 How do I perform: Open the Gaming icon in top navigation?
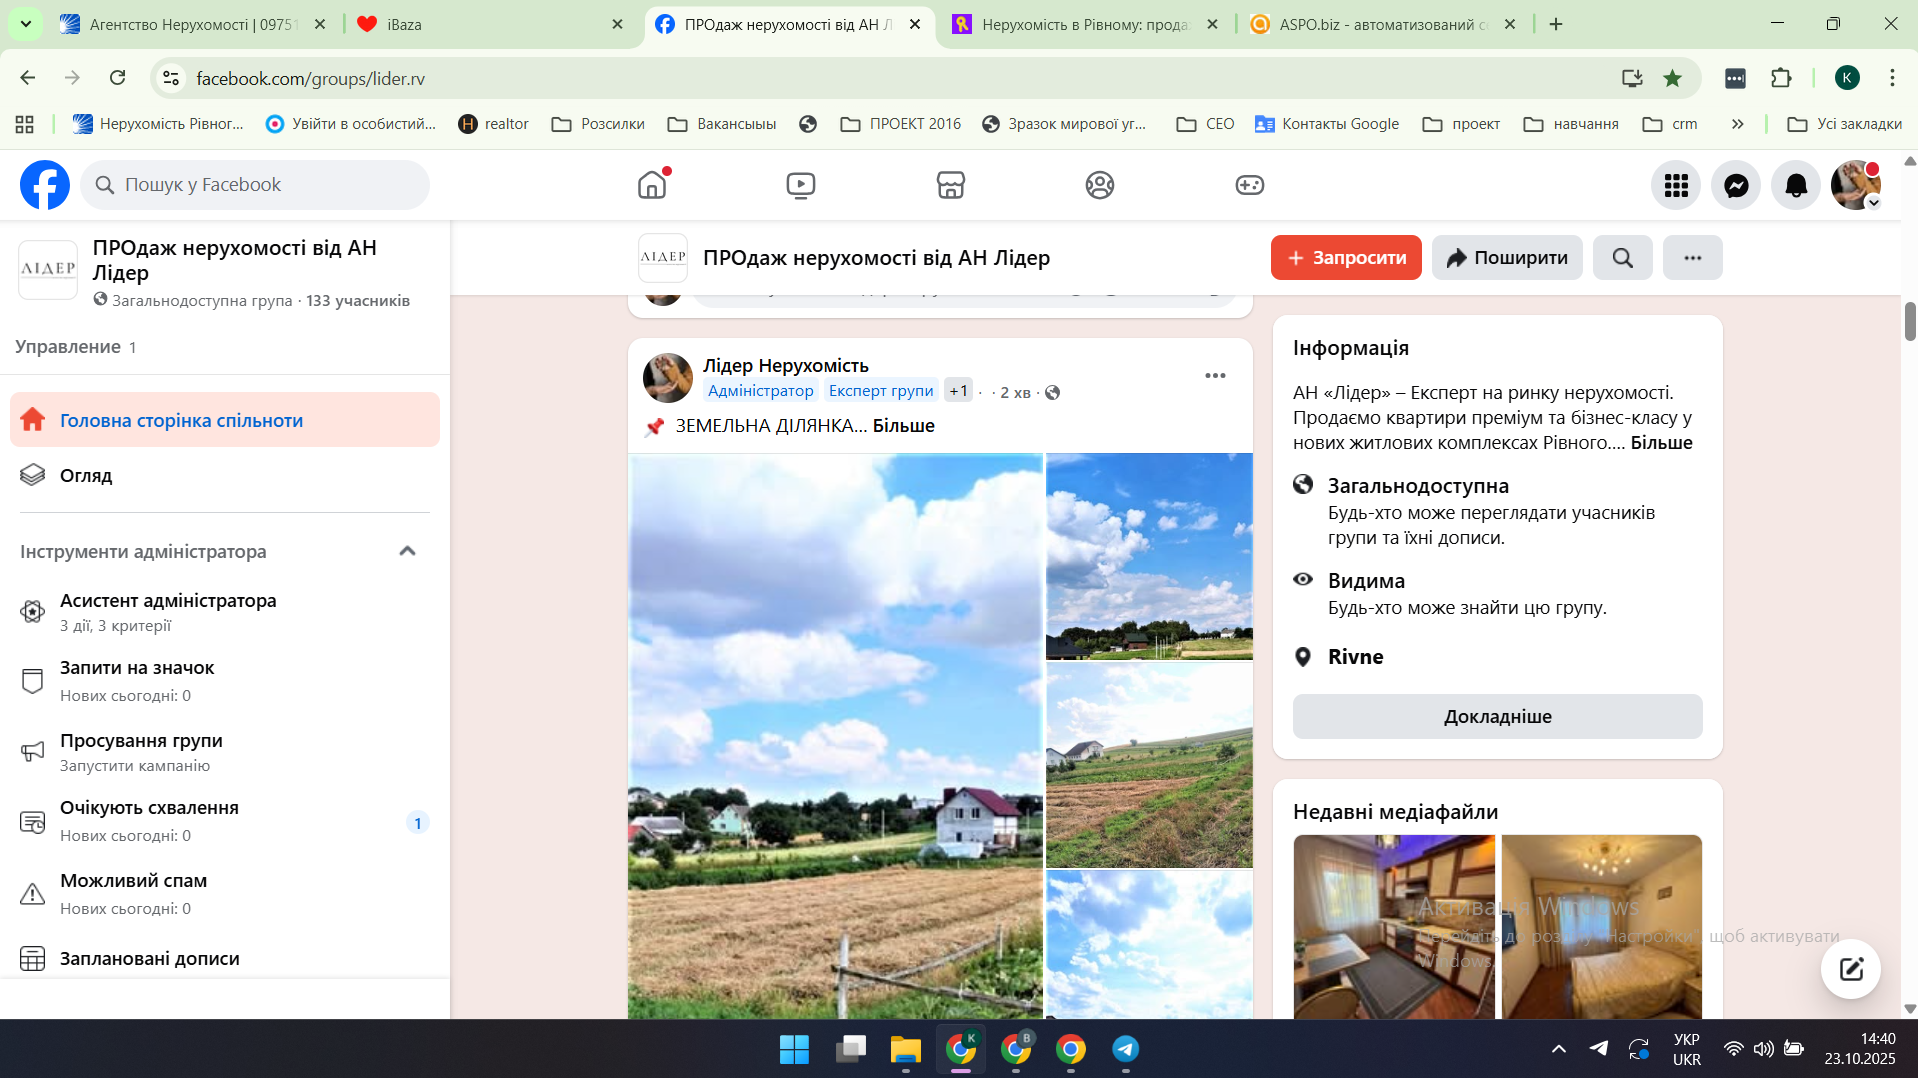[x=1249, y=185]
